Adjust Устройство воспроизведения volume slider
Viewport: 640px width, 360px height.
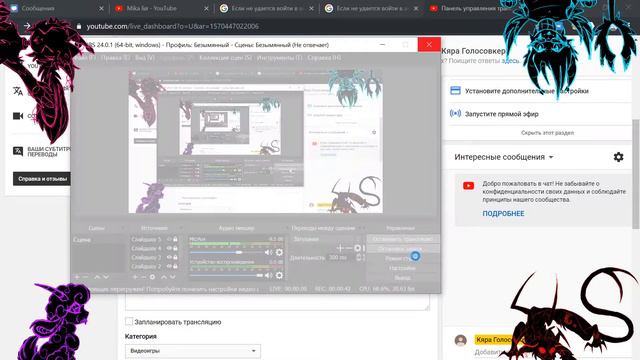tap(226, 276)
